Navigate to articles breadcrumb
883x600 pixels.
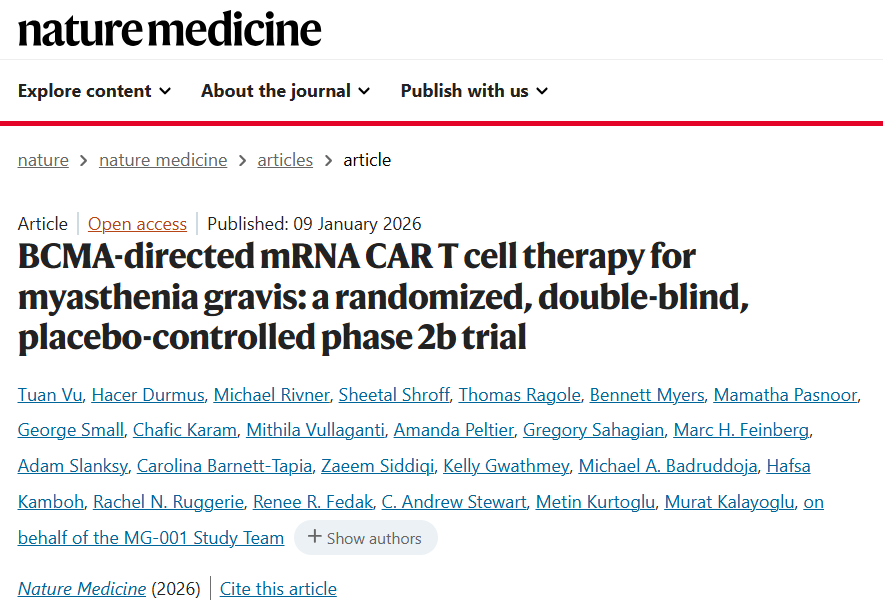pos(285,160)
